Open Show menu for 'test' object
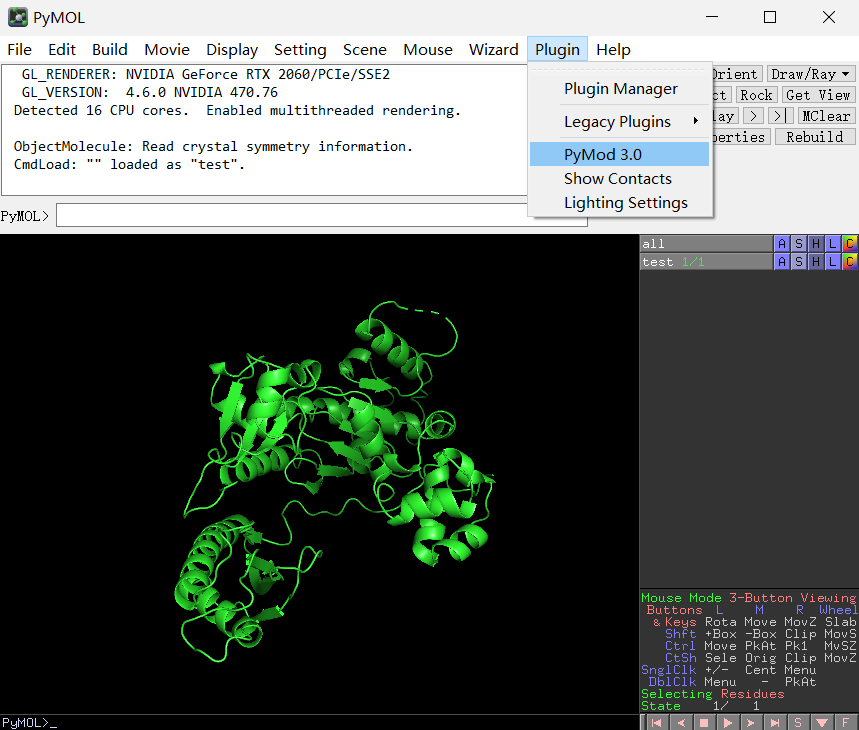This screenshot has width=859, height=730. [x=799, y=262]
